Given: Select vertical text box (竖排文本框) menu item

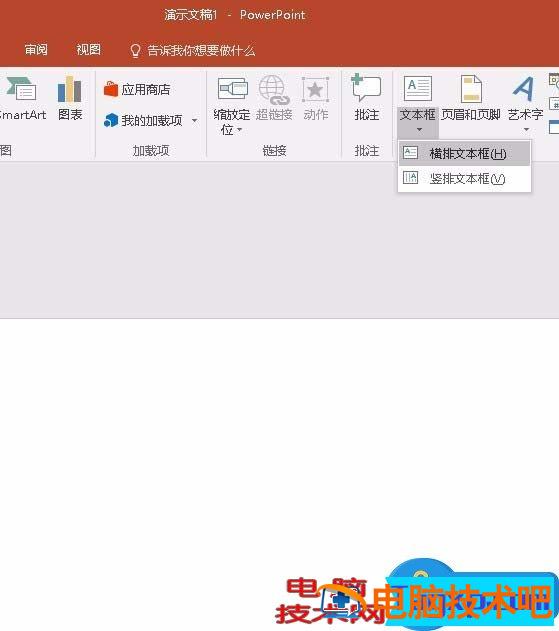Looking at the screenshot, I should 464,178.
